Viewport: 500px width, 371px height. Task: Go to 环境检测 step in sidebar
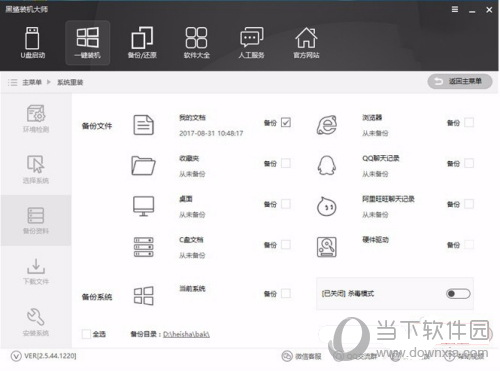click(x=36, y=119)
